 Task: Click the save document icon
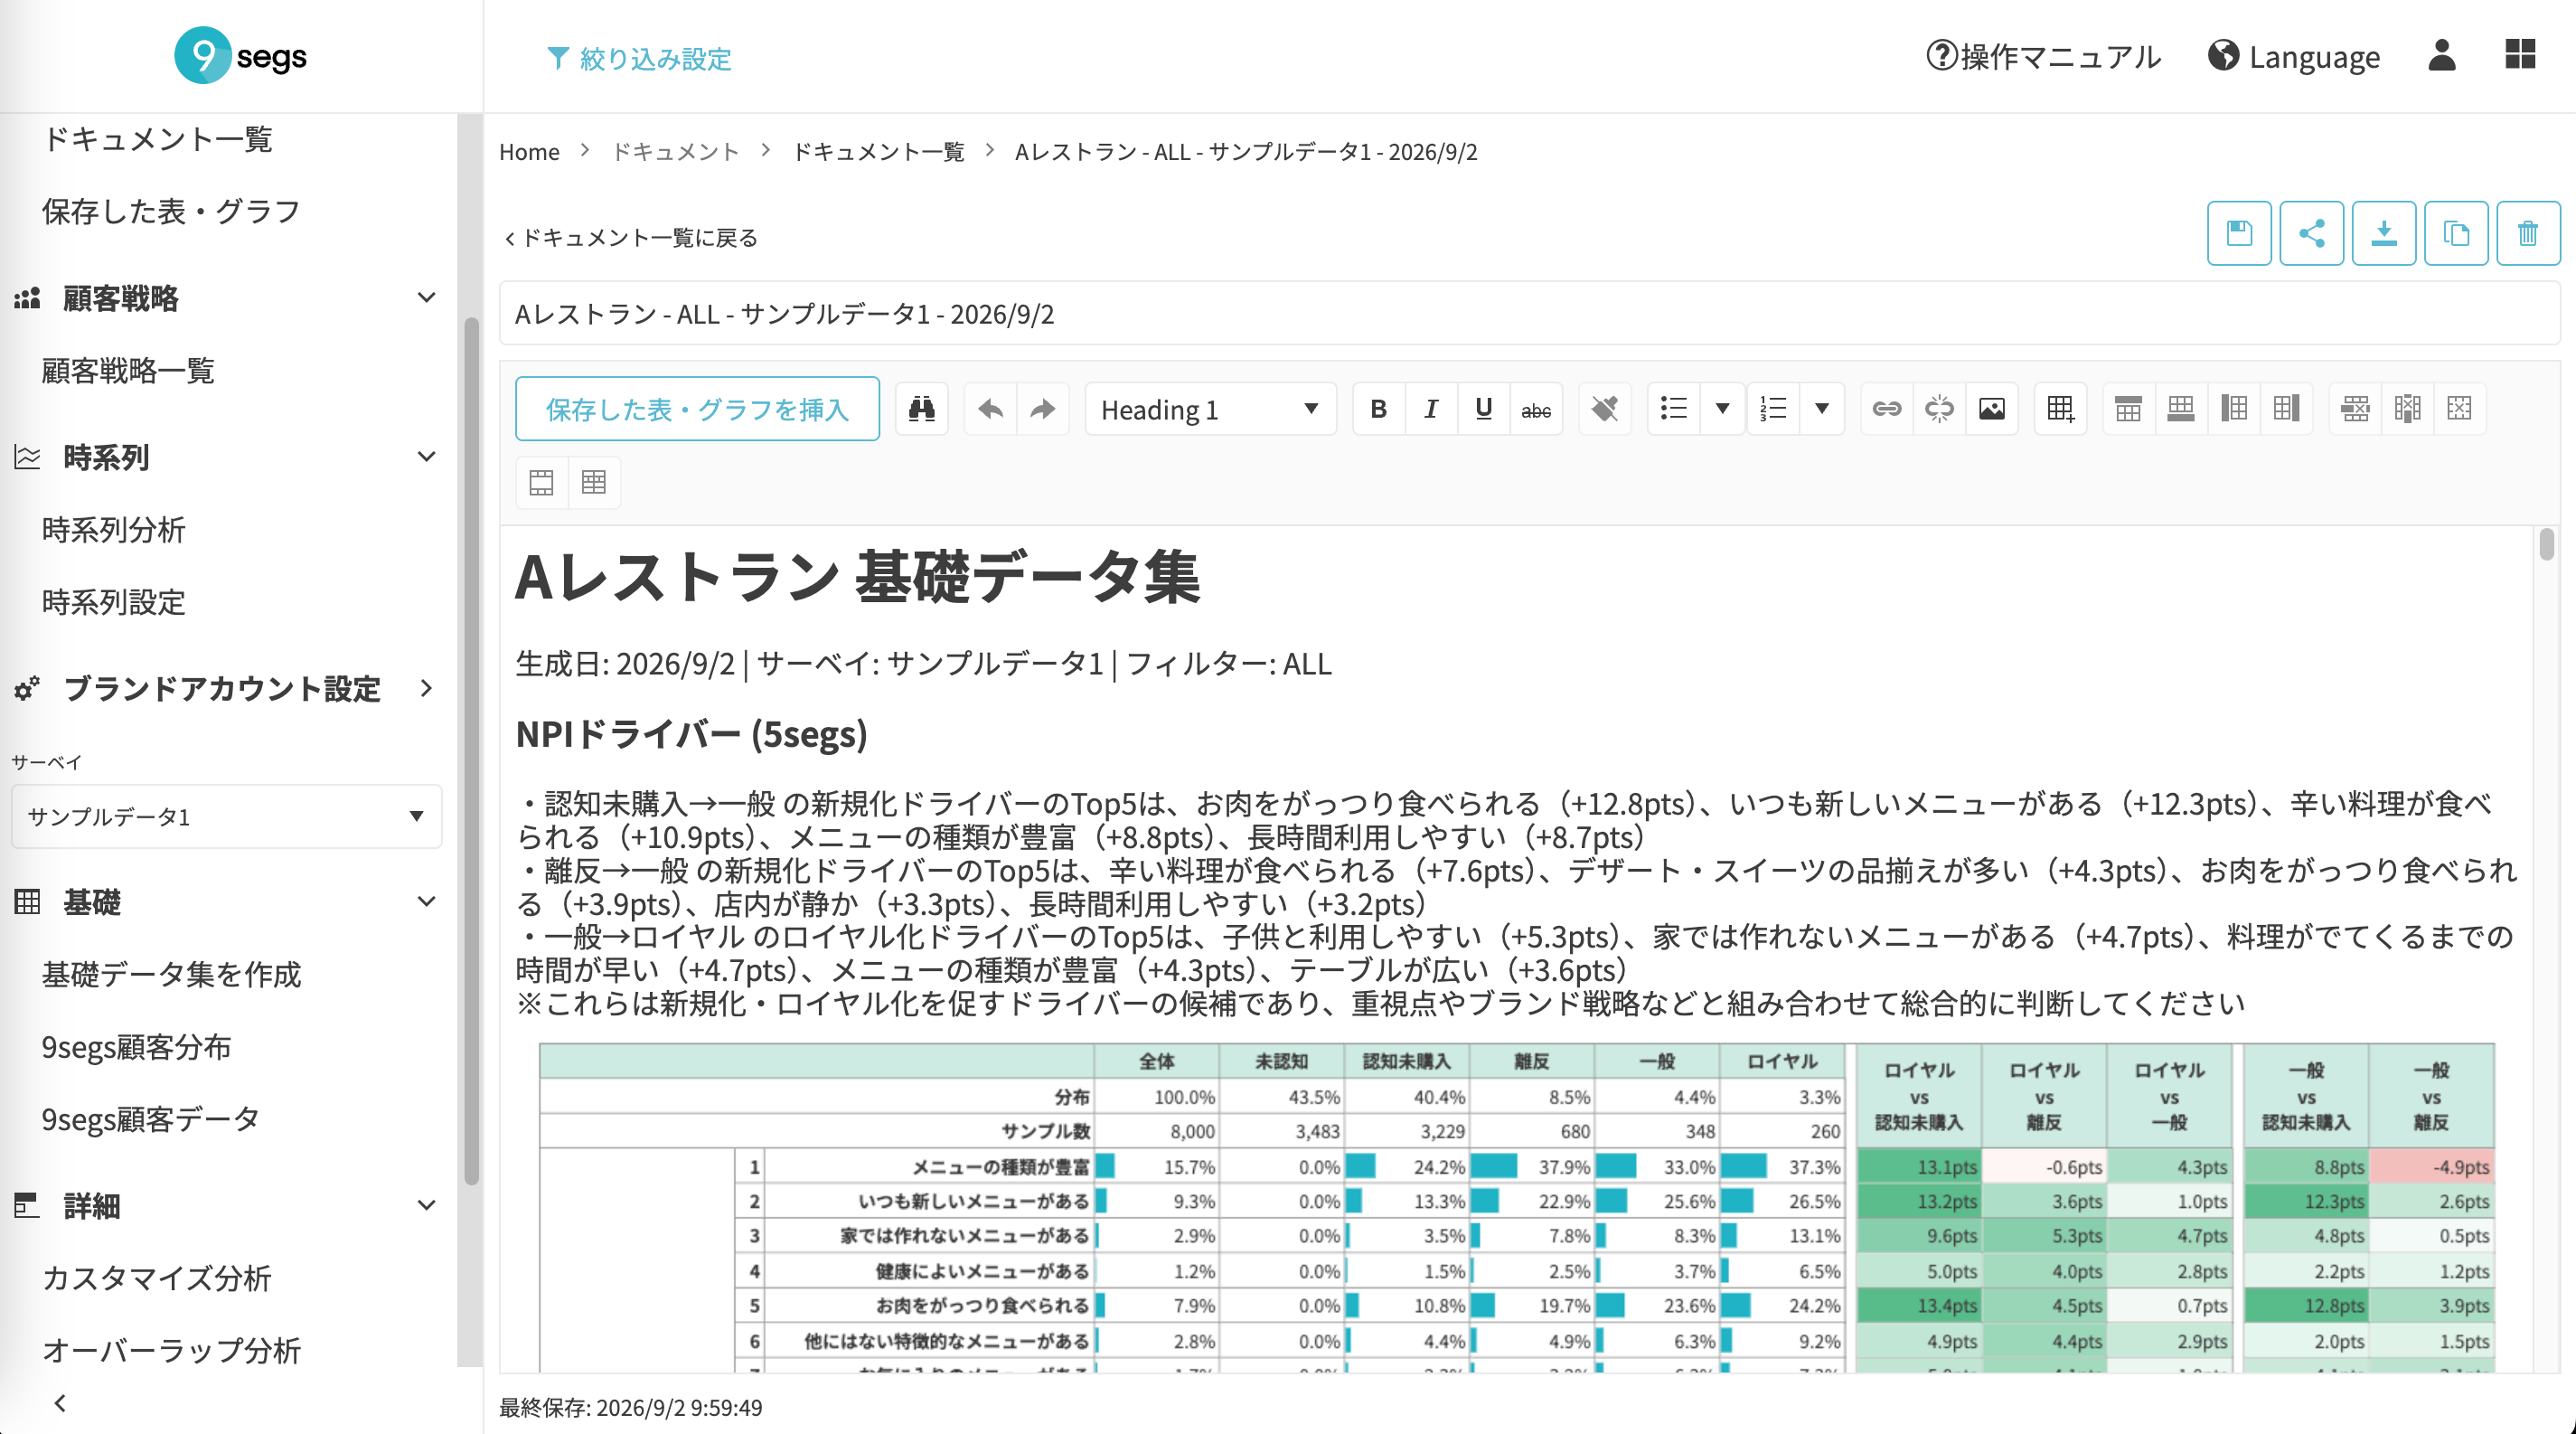click(x=2238, y=233)
